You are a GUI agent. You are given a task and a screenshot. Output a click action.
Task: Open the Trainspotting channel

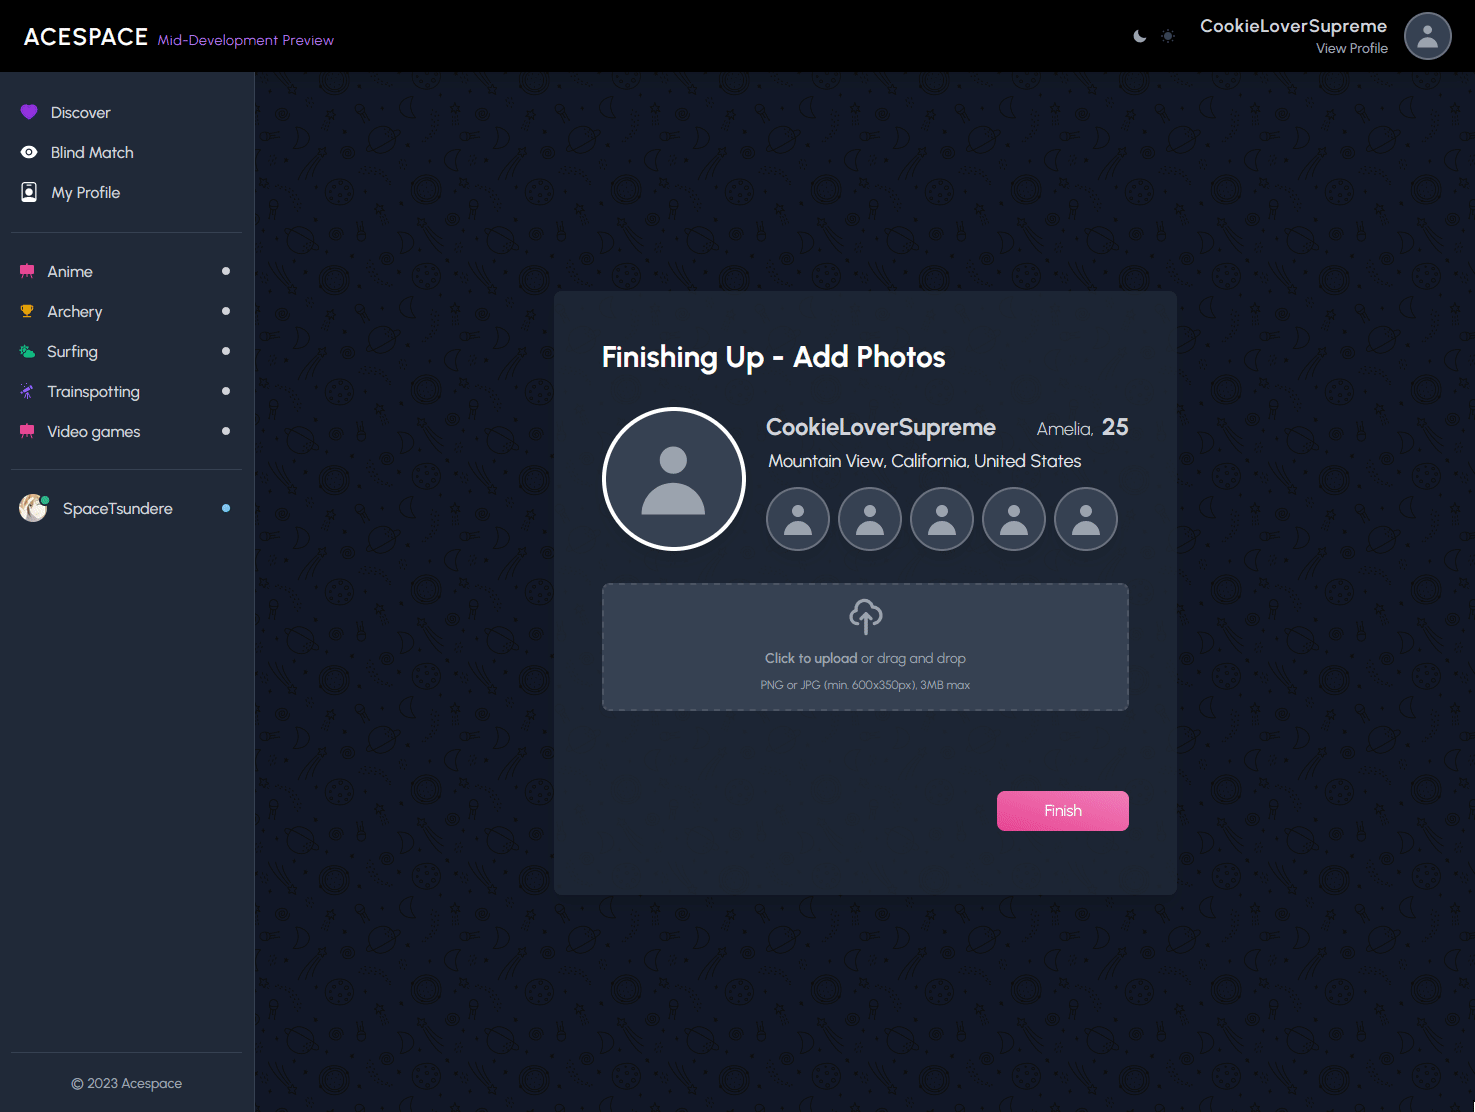(126, 391)
